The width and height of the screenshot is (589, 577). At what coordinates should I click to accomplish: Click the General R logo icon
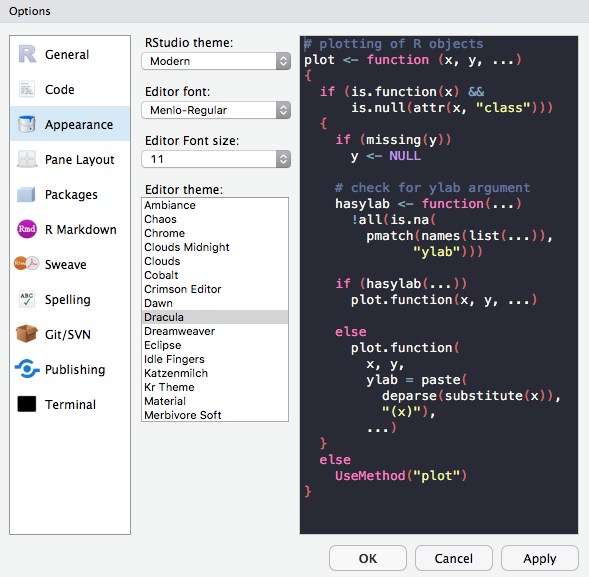(27, 54)
